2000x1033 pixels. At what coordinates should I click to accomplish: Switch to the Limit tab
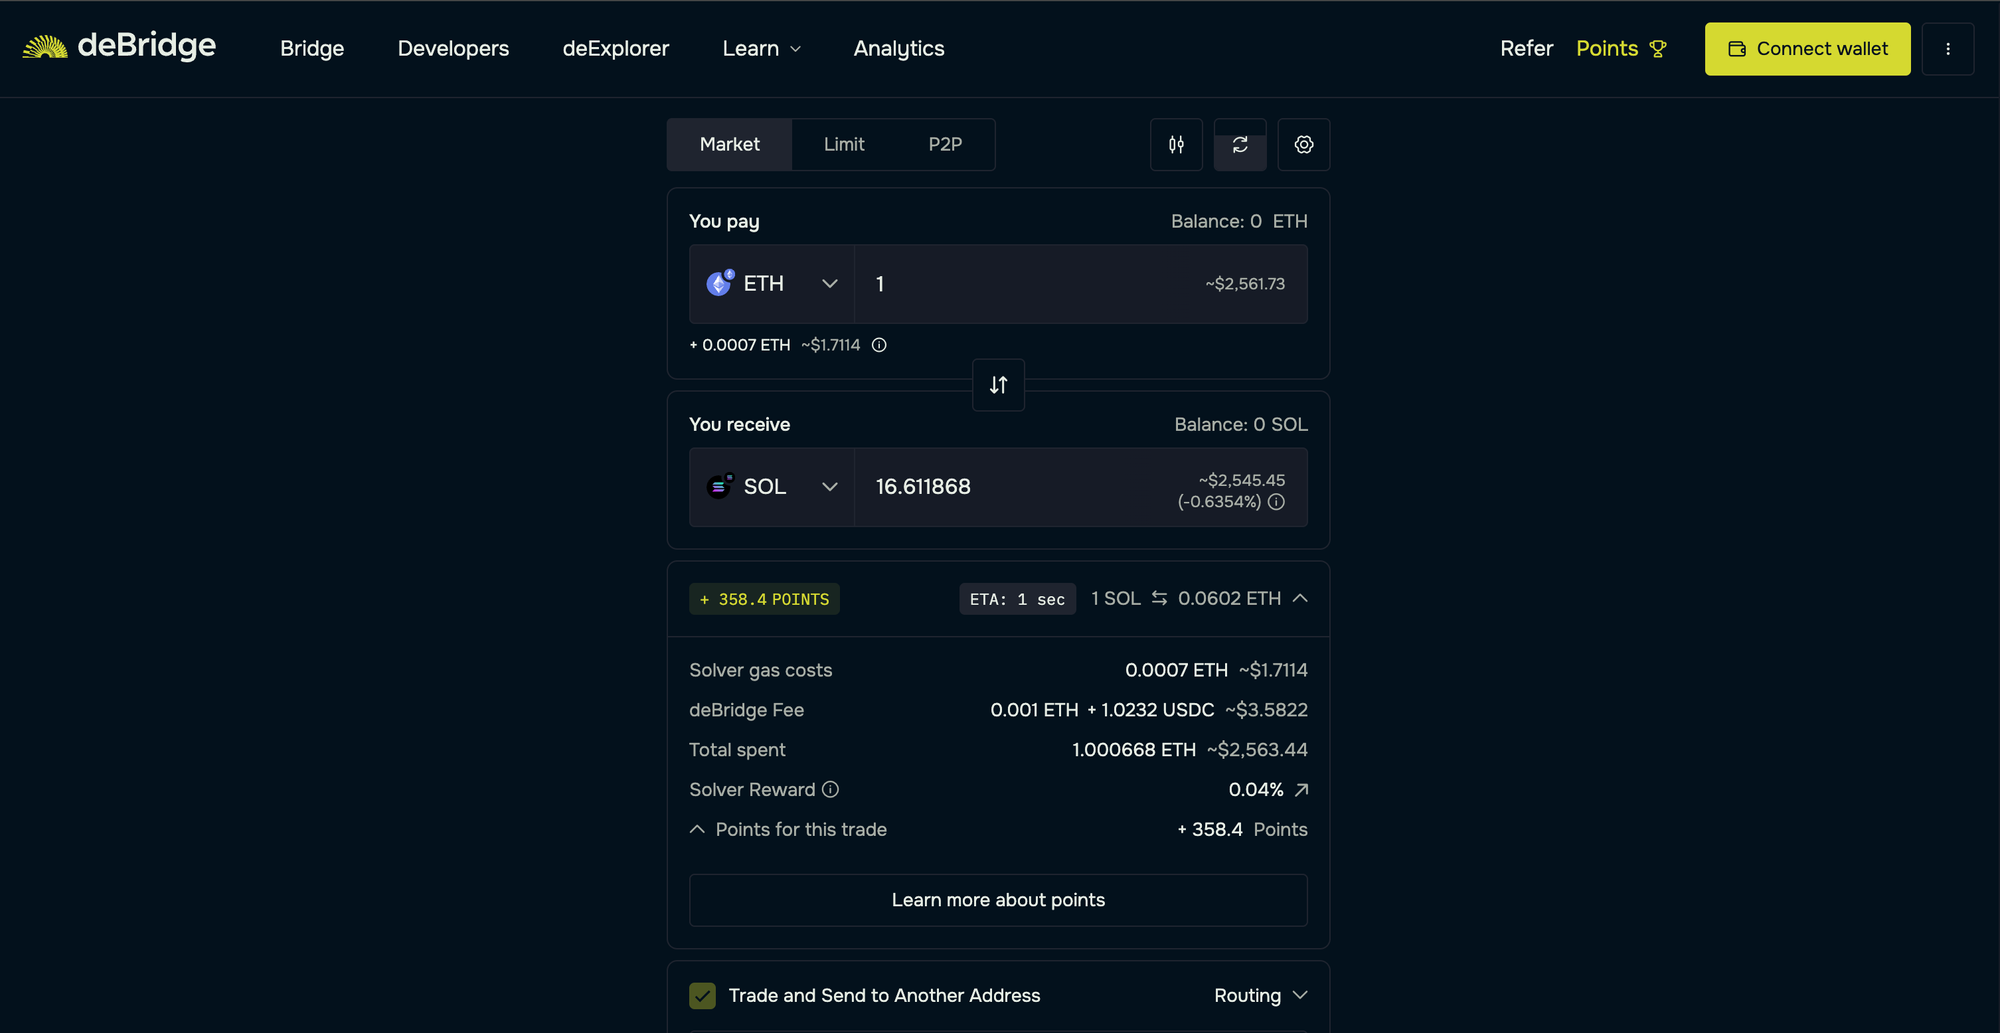844,145
